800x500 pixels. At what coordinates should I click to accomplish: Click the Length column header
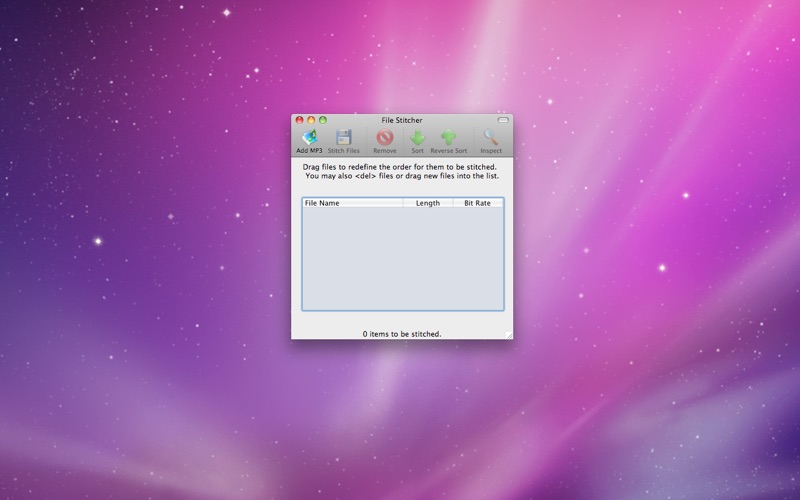point(428,203)
